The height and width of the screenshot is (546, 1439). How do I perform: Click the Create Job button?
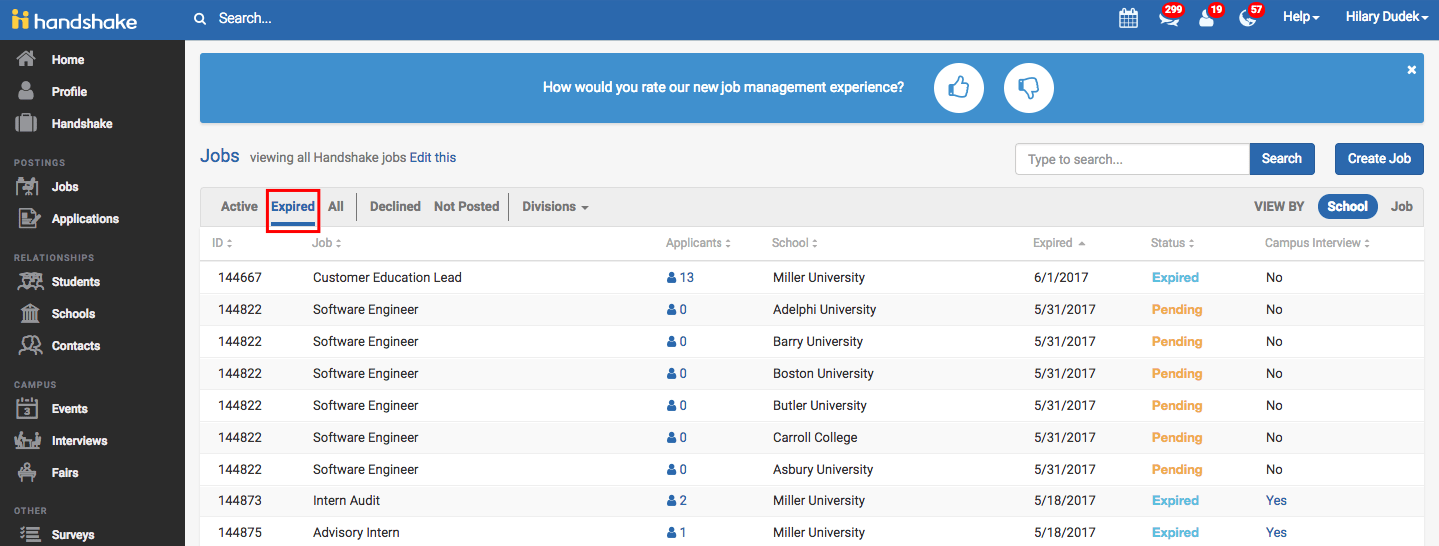point(1379,159)
